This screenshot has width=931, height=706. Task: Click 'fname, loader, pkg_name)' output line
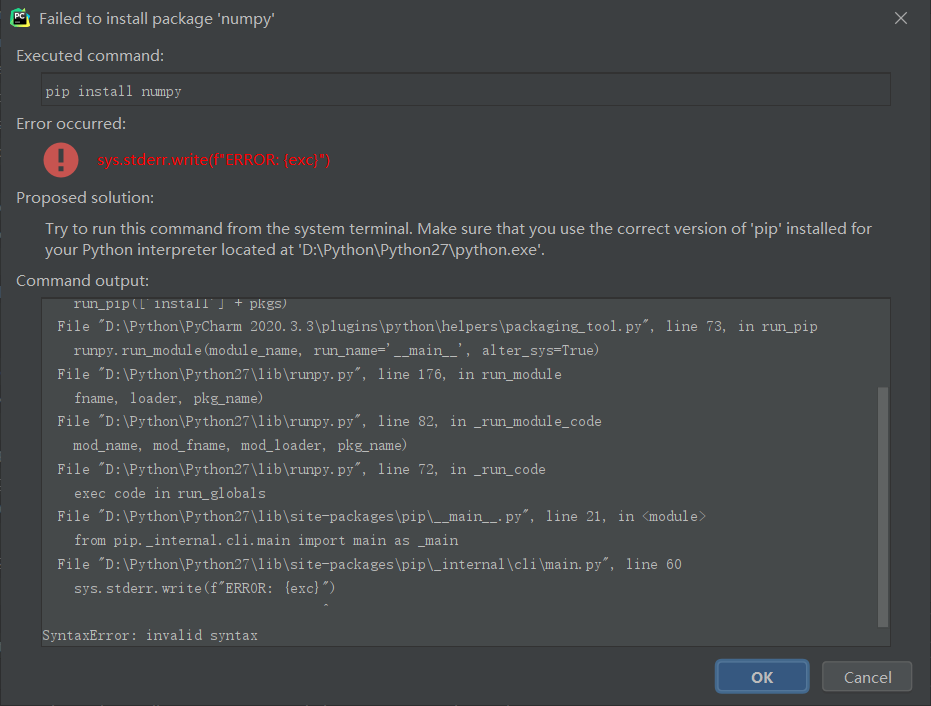tap(168, 398)
